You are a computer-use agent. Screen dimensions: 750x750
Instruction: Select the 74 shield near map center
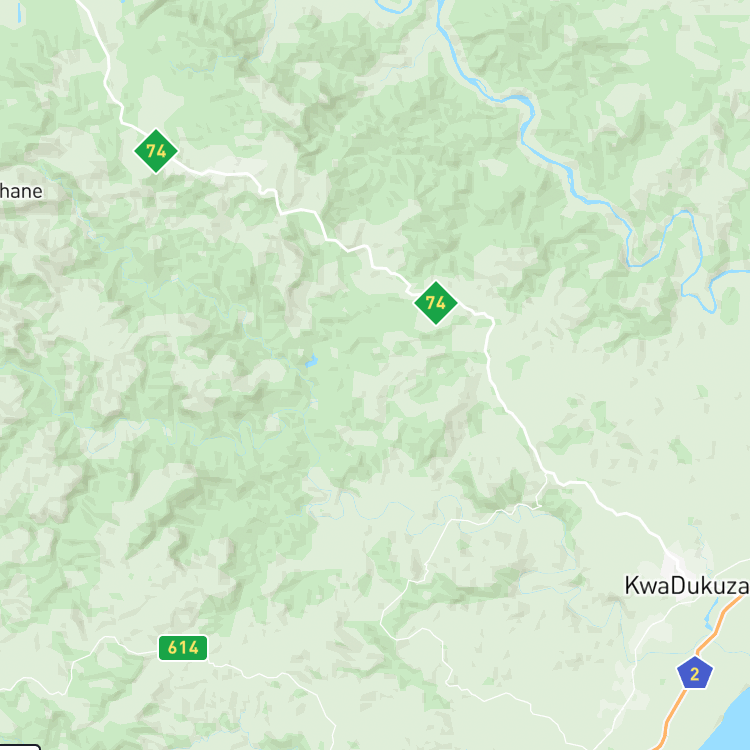click(x=436, y=303)
